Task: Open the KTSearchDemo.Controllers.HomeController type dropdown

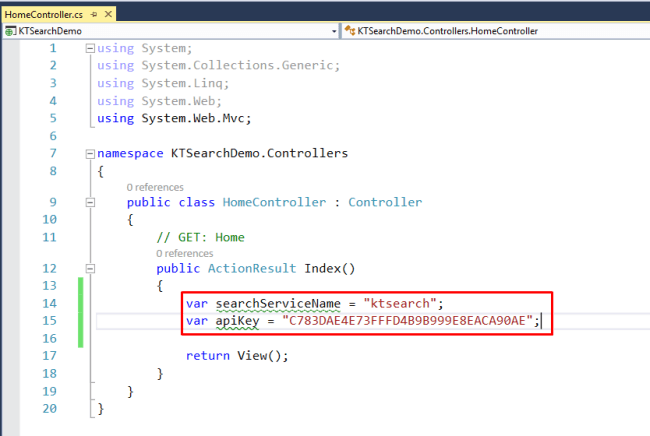Action: tap(495, 31)
